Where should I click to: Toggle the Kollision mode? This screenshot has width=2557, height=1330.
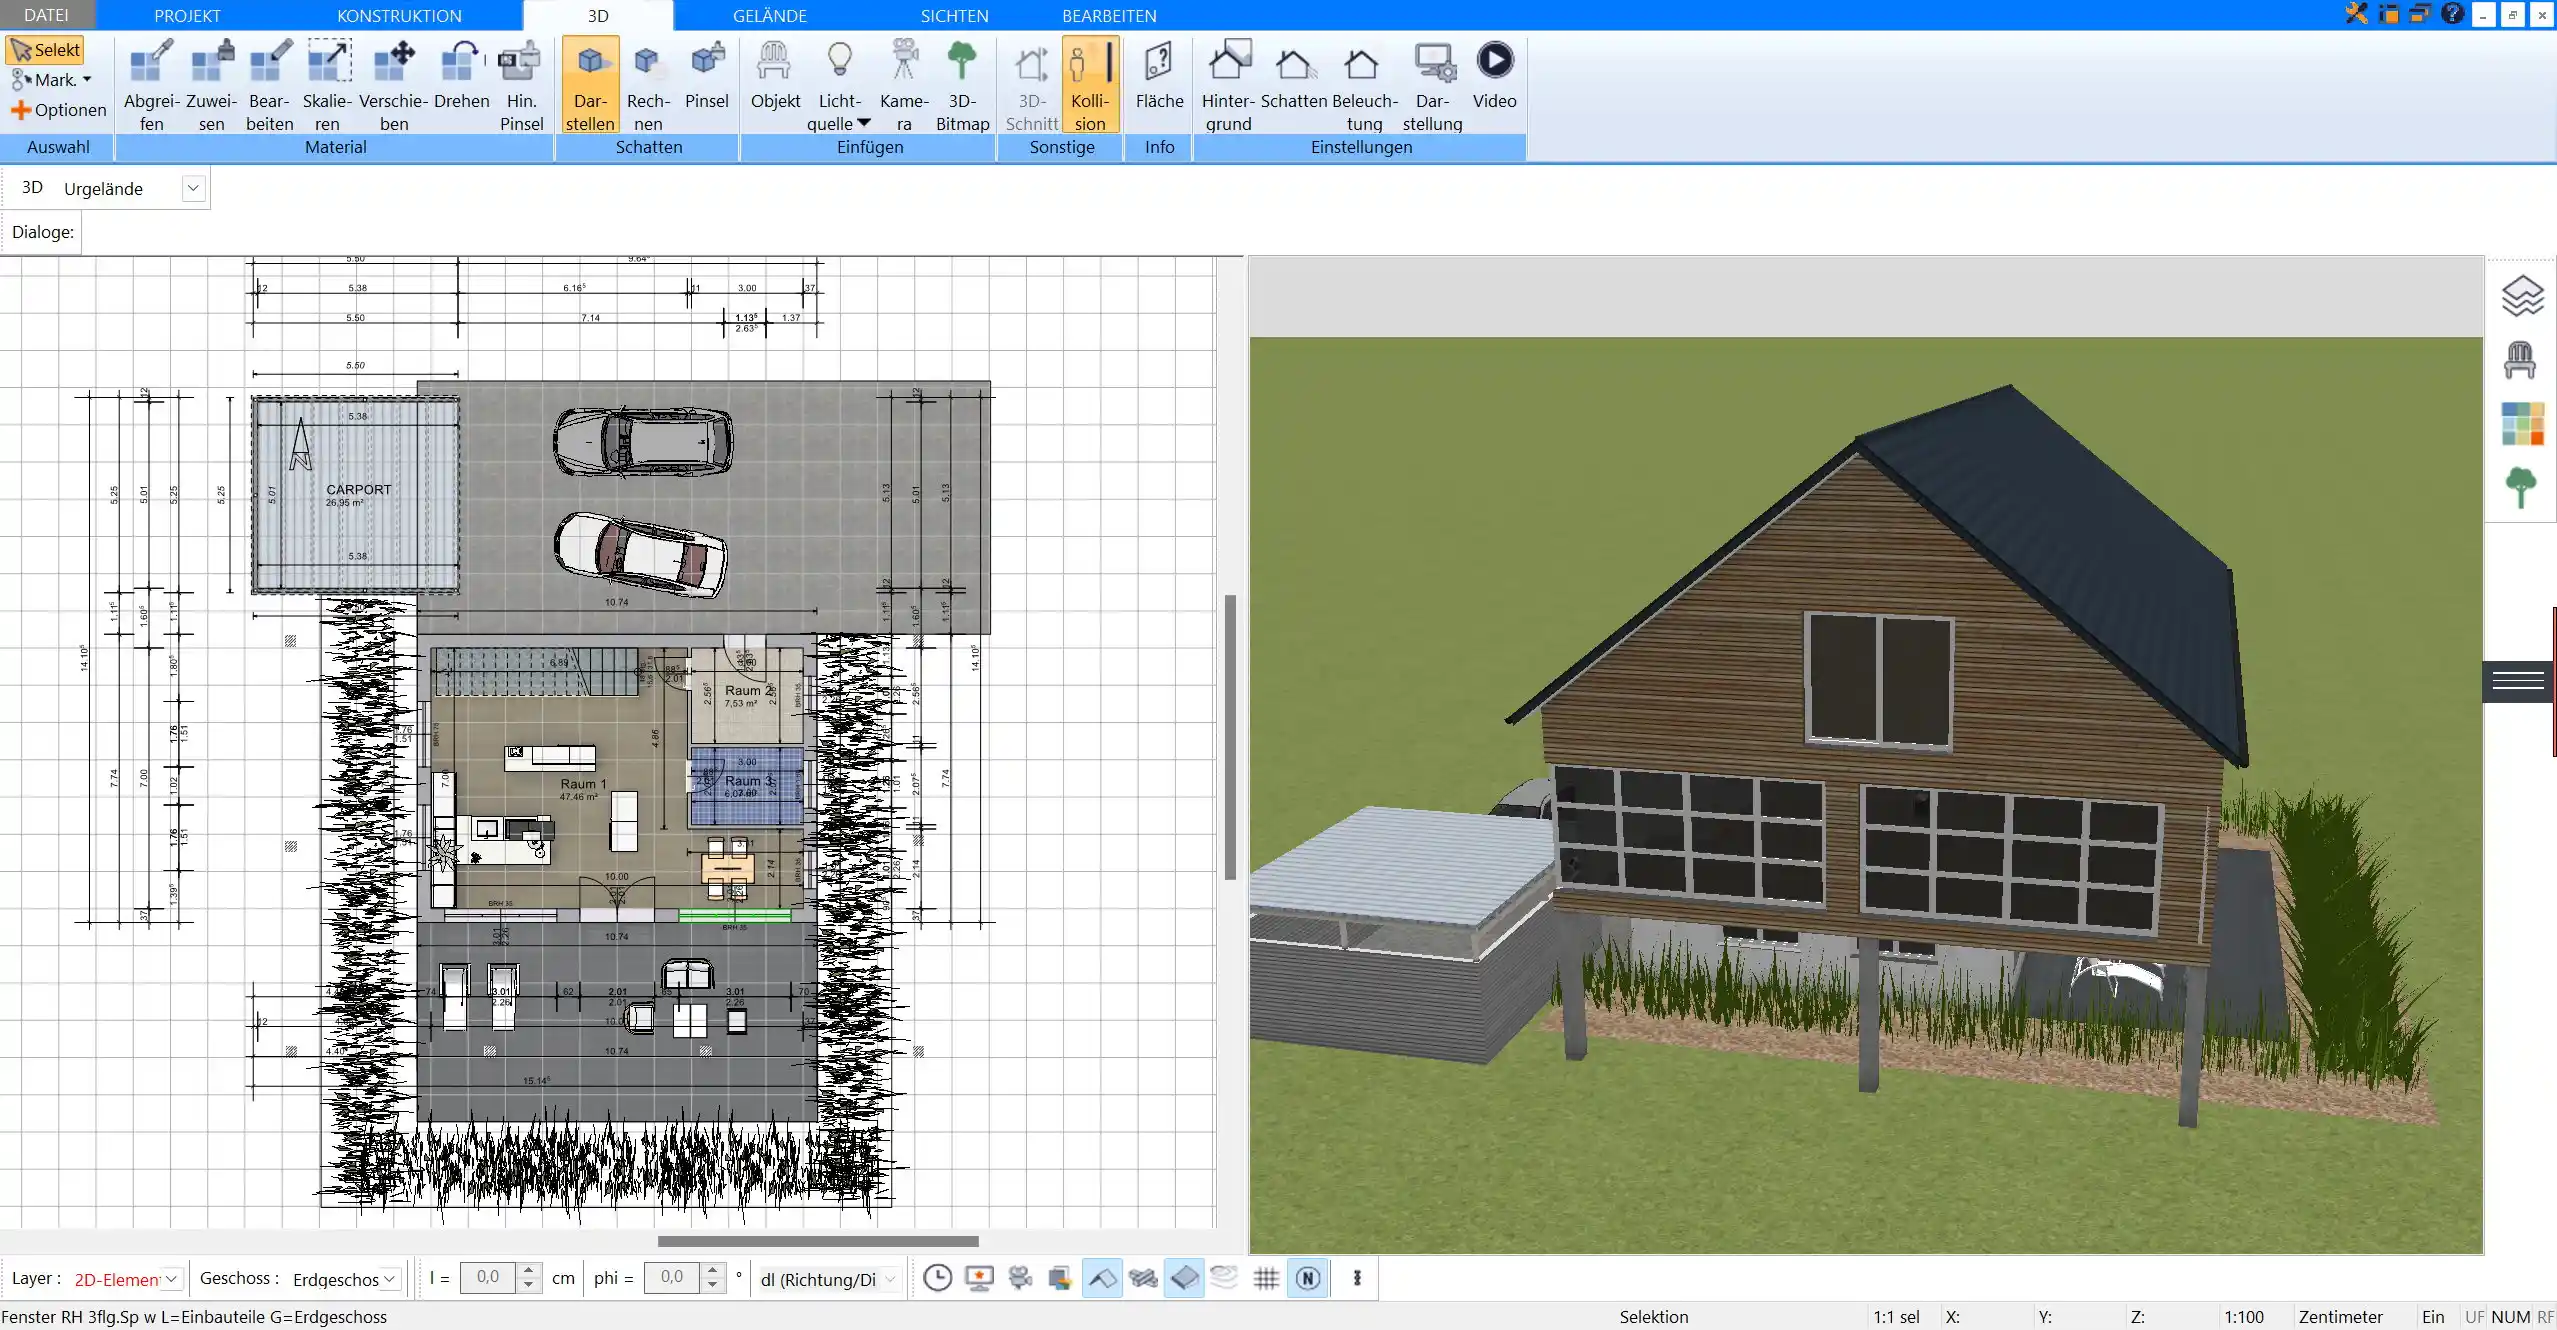(x=1090, y=86)
